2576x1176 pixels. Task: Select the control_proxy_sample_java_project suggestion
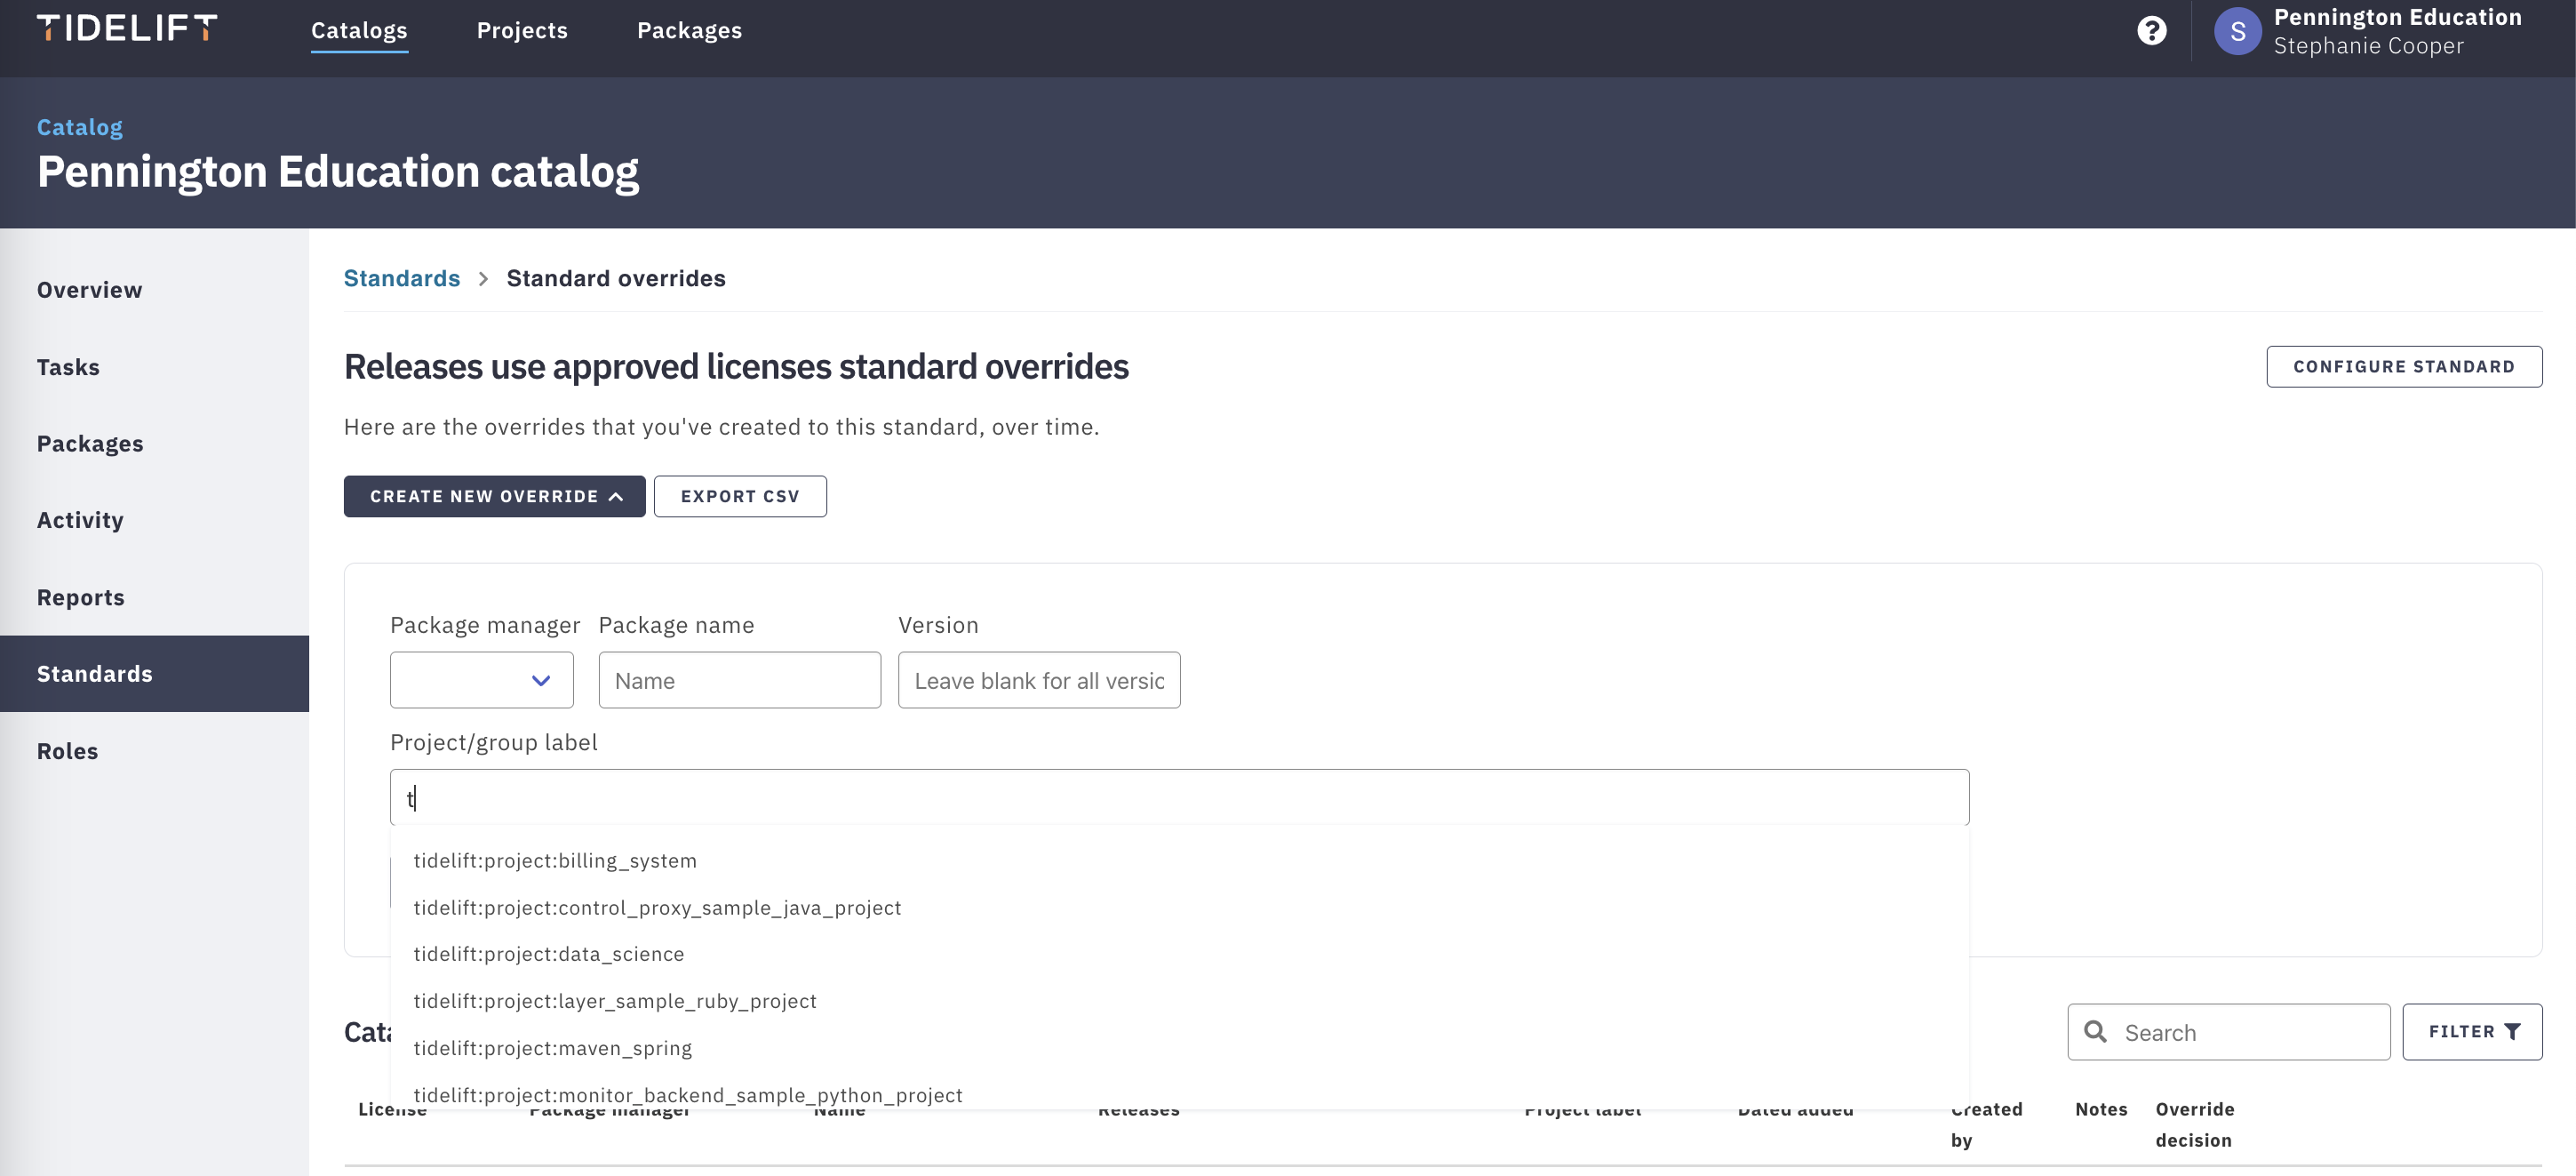[x=1179, y=908]
